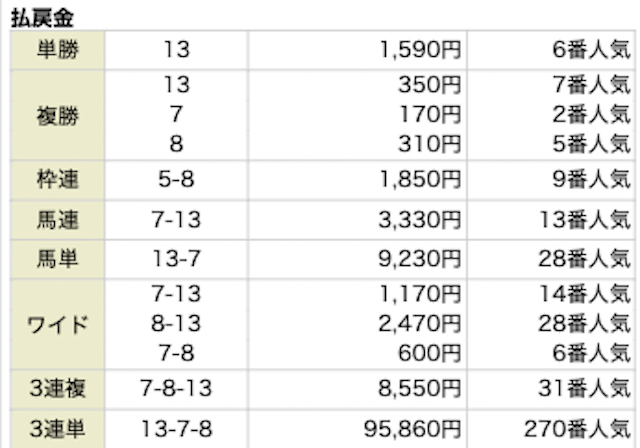Select the 8-13 wide combination
This screenshot has height=448, width=640.
(176, 324)
